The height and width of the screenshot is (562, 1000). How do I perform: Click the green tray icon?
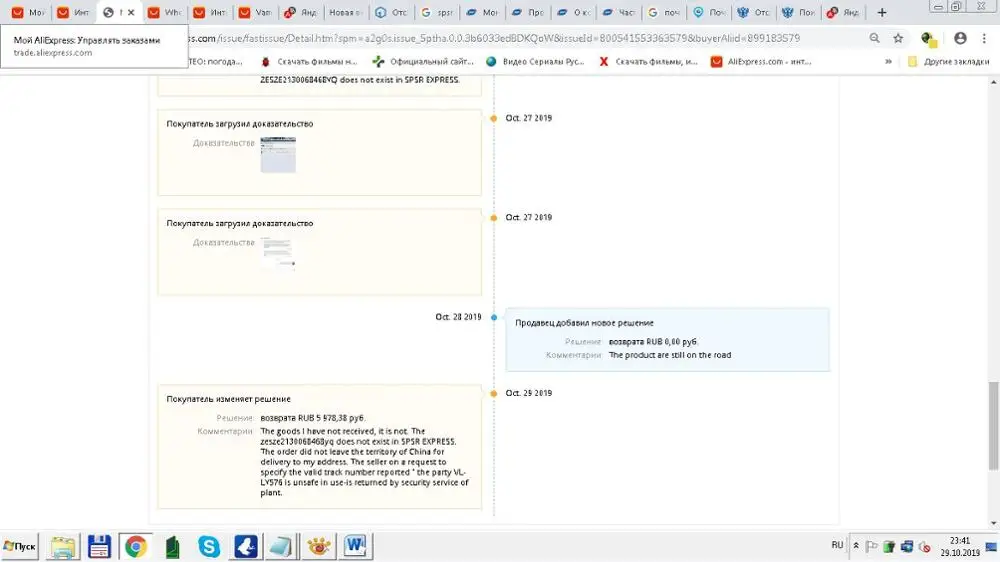pos(889,547)
